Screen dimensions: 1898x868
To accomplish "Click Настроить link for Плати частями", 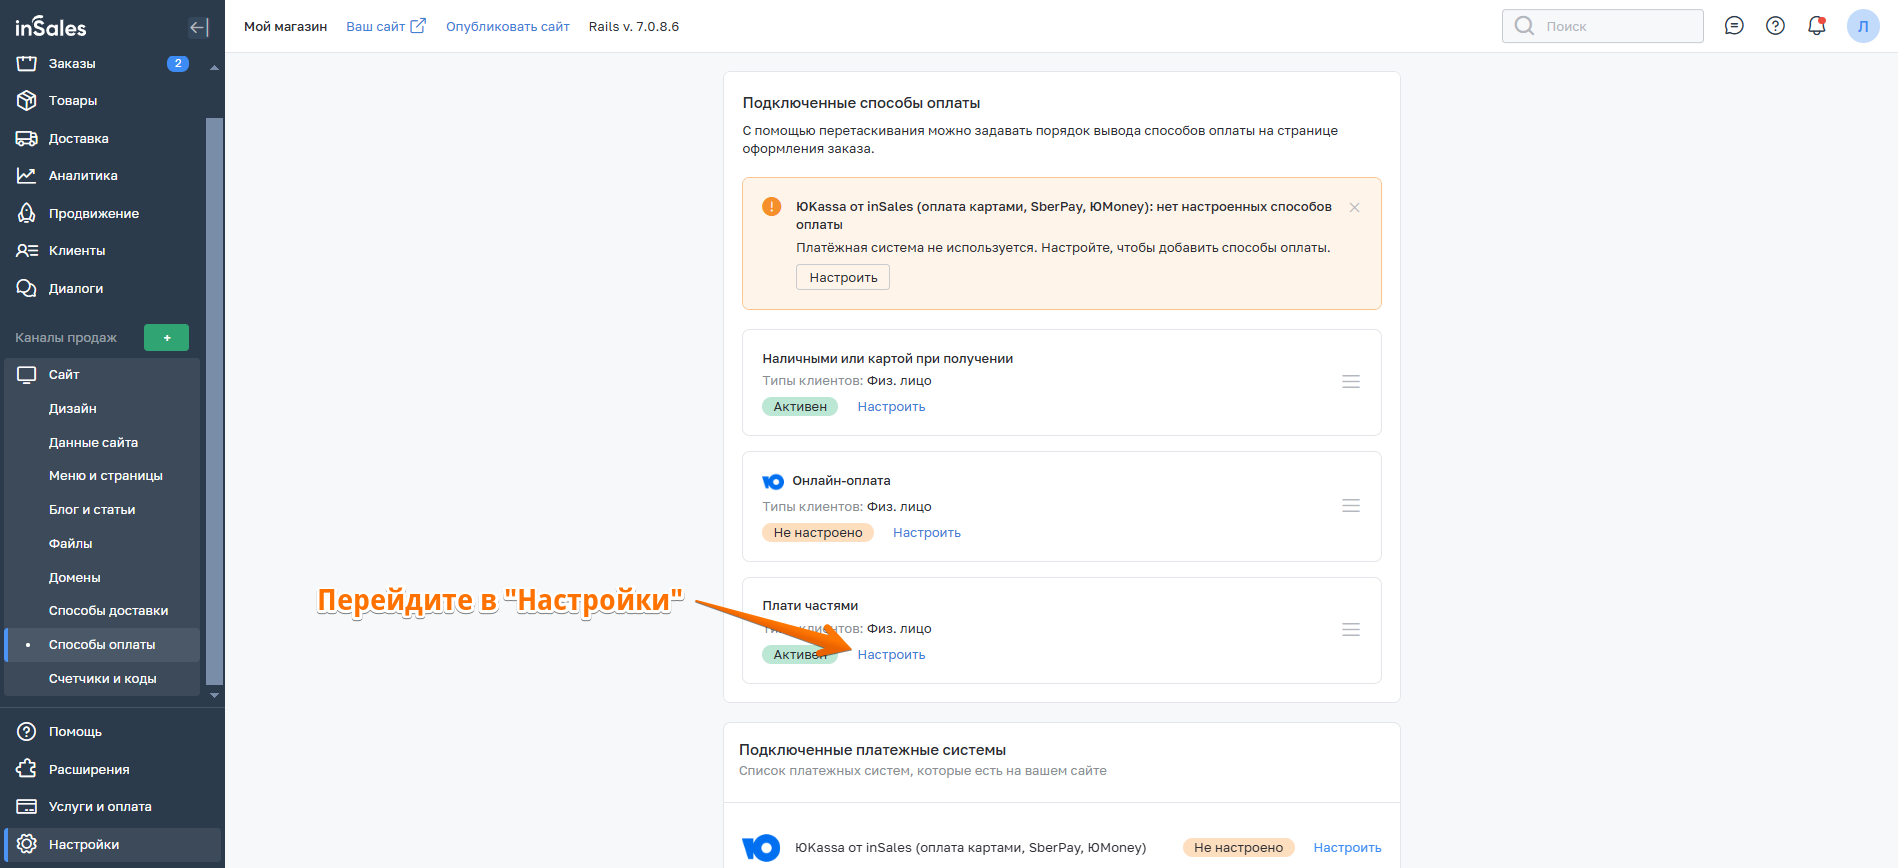I will click(x=891, y=655).
